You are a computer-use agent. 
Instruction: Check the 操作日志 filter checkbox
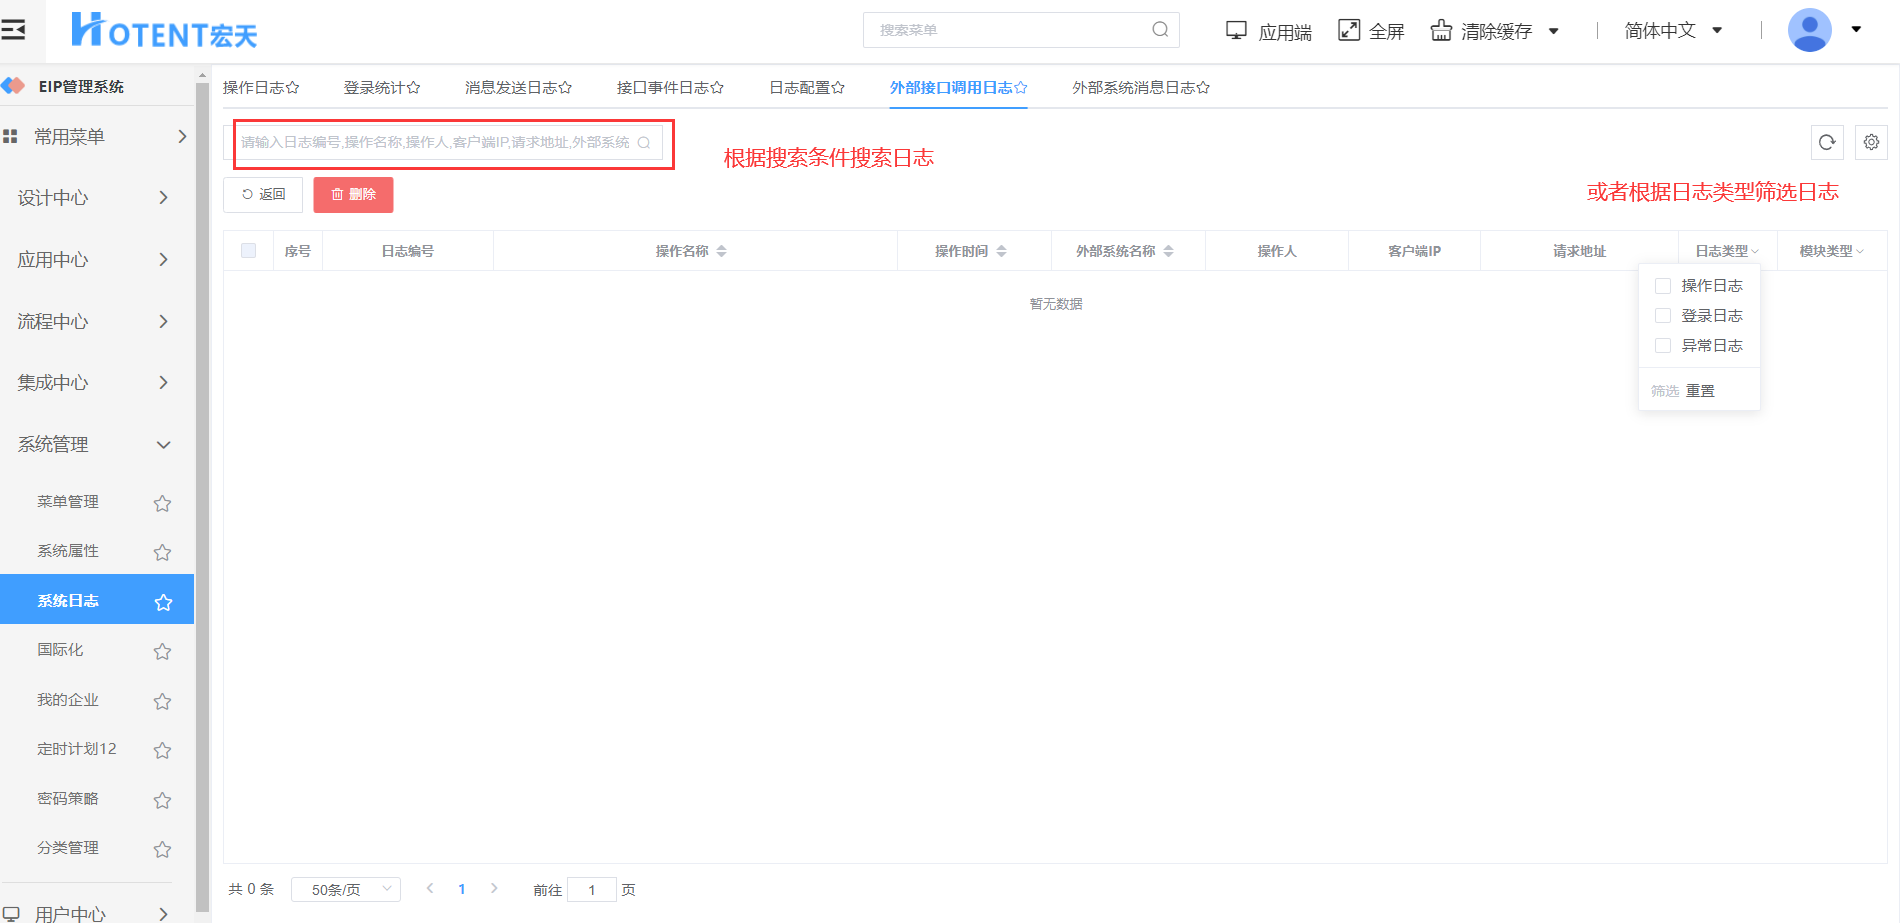tap(1663, 286)
